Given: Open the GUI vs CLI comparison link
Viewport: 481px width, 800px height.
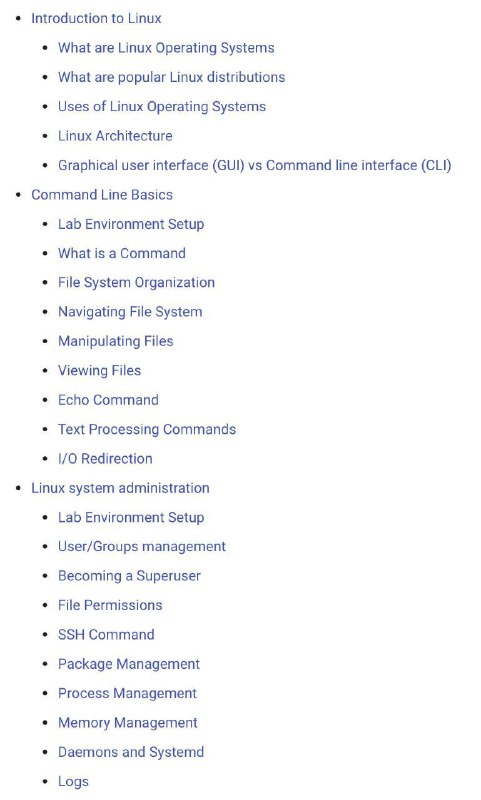Looking at the screenshot, I should tap(255, 165).
